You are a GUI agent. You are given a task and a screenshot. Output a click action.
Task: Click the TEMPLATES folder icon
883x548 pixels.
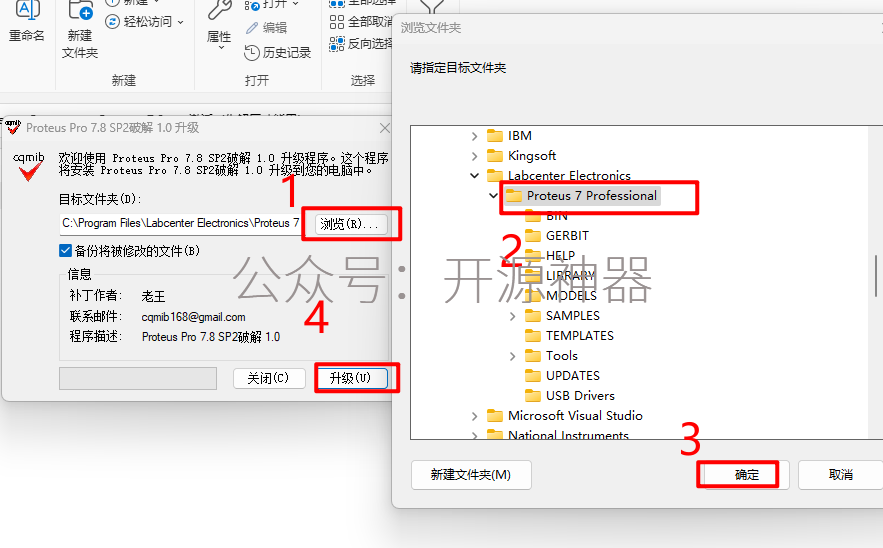coord(533,336)
